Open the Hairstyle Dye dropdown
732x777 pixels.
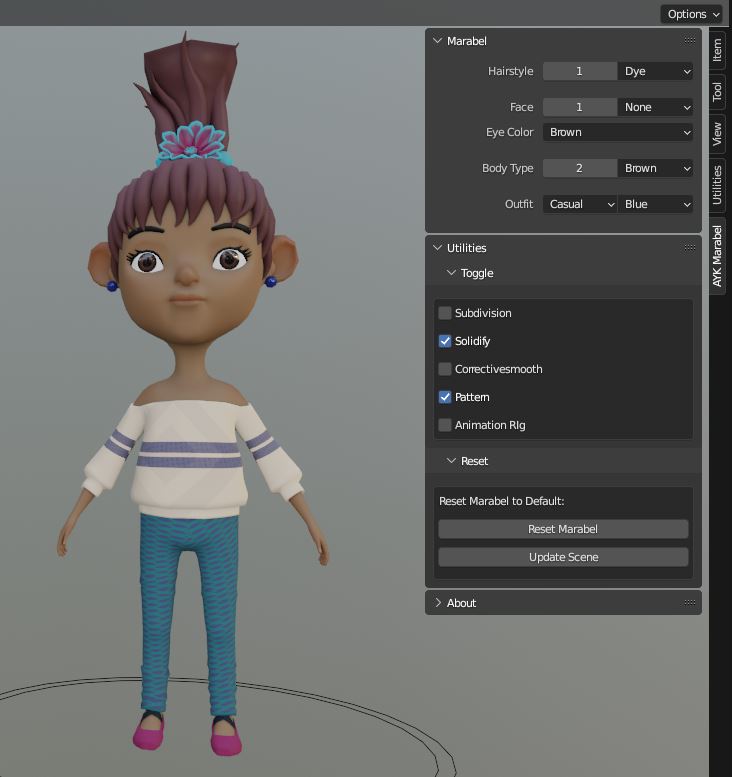(x=656, y=71)
